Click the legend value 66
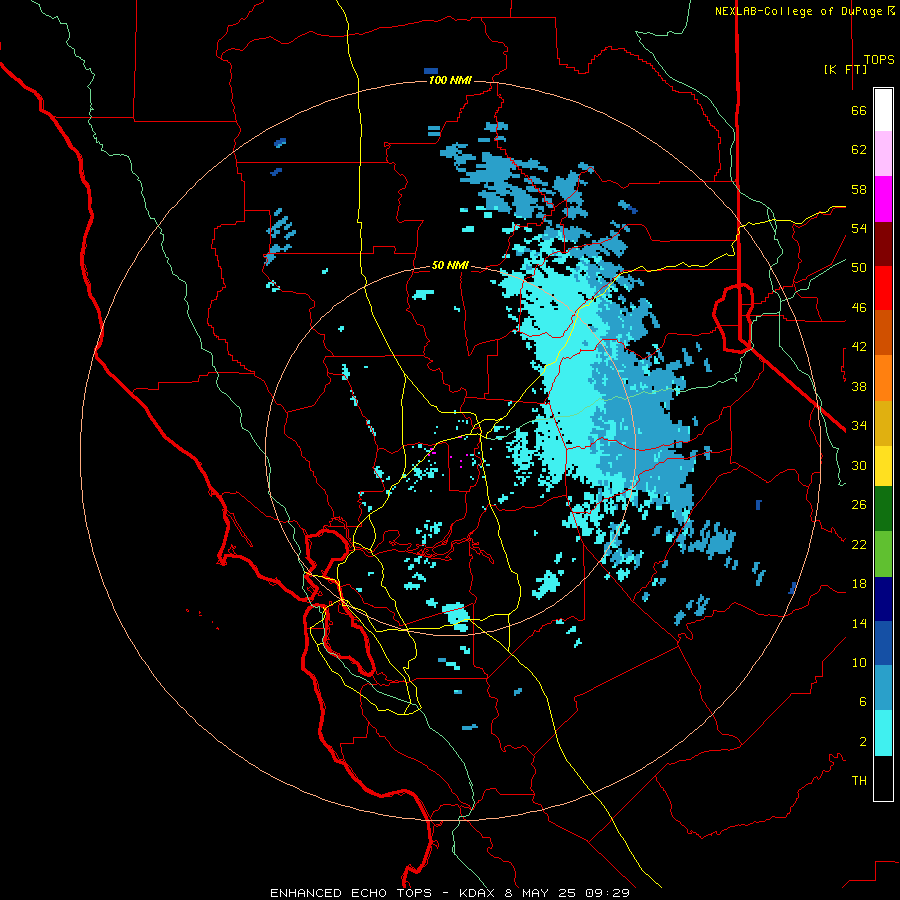This screenshot has width=900, height=900. tap(859, 110)
